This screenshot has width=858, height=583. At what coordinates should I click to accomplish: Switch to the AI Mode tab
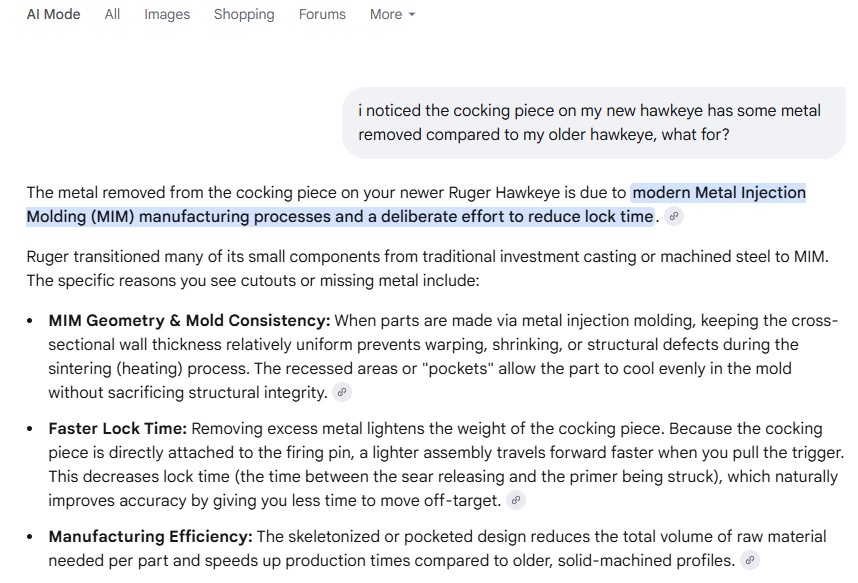tap(54, 14)
